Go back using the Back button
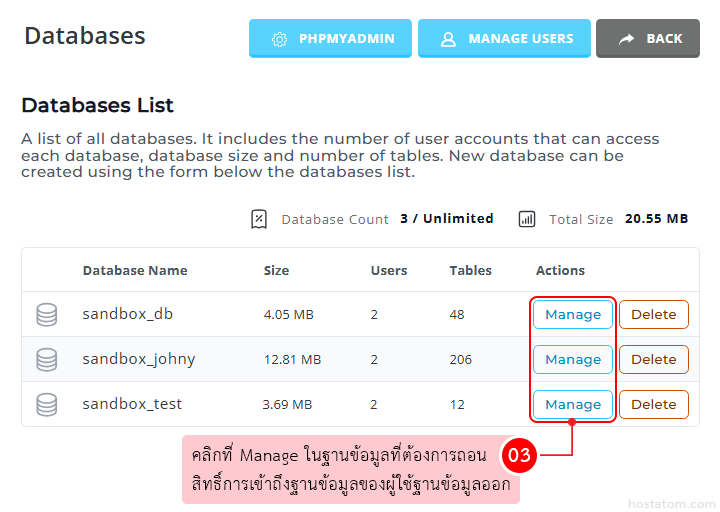 click(648, 39)
